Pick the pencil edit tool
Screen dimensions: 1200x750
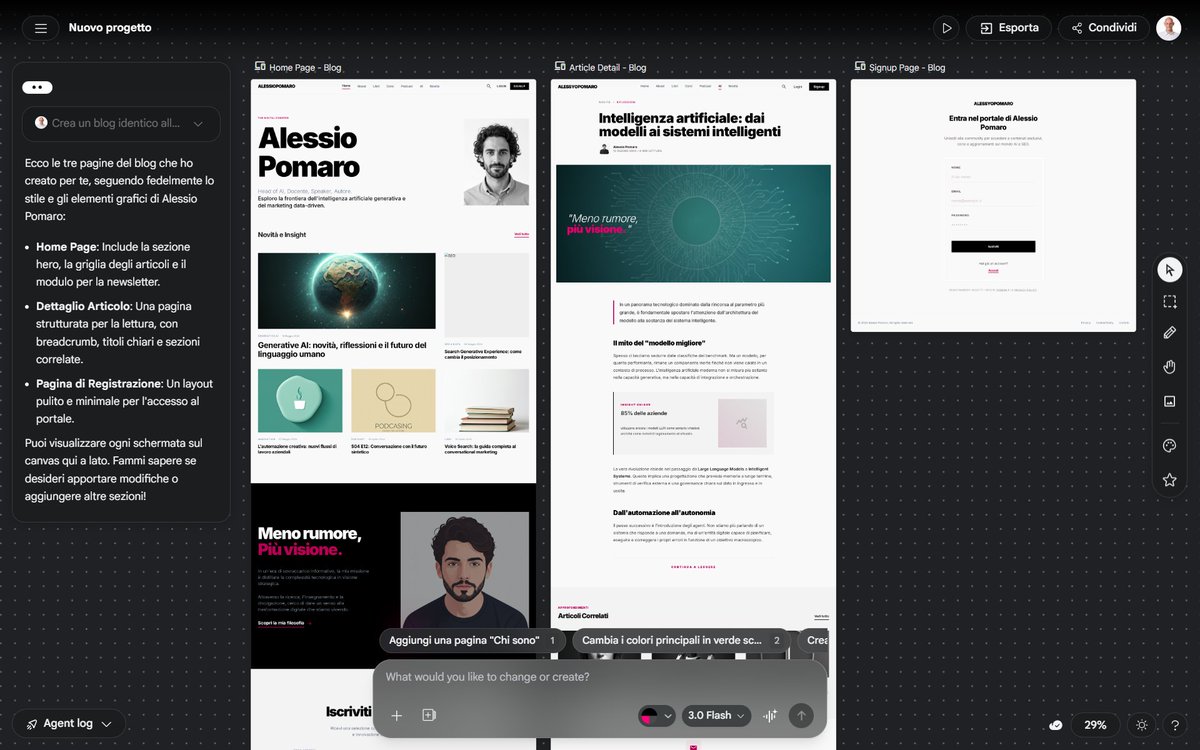click(1169, 333)
